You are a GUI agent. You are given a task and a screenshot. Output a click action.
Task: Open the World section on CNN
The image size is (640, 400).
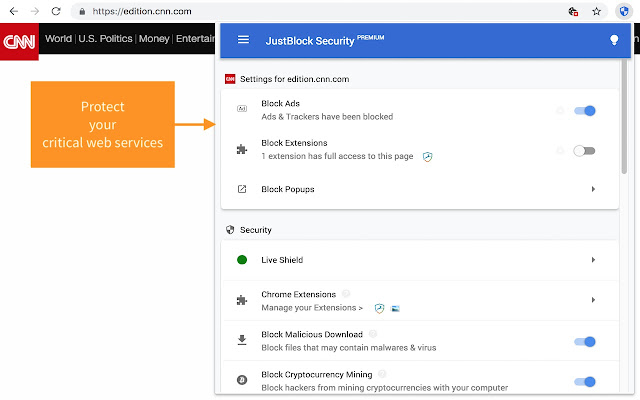tap(59, 39)
